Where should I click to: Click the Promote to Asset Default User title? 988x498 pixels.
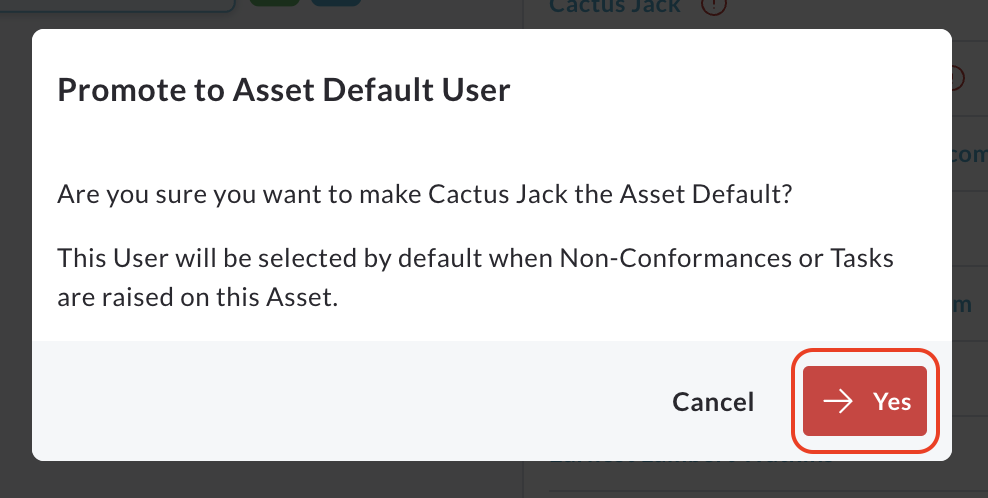(x=284, y=90)
